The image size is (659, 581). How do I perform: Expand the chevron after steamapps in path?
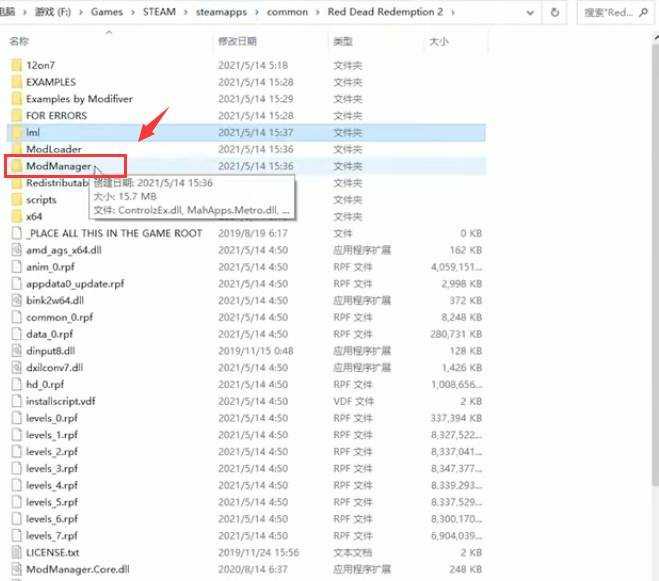(x=261, y=11)
